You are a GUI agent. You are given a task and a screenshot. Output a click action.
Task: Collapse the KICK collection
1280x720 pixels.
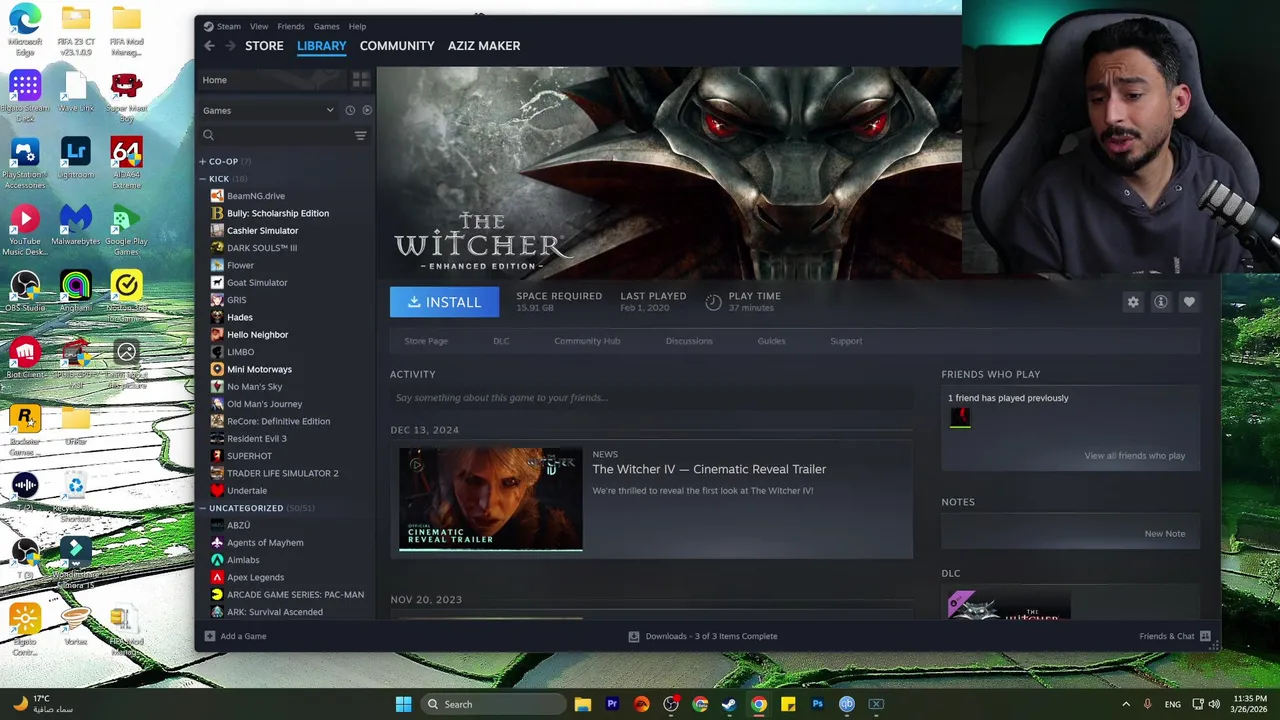[203, 178]
